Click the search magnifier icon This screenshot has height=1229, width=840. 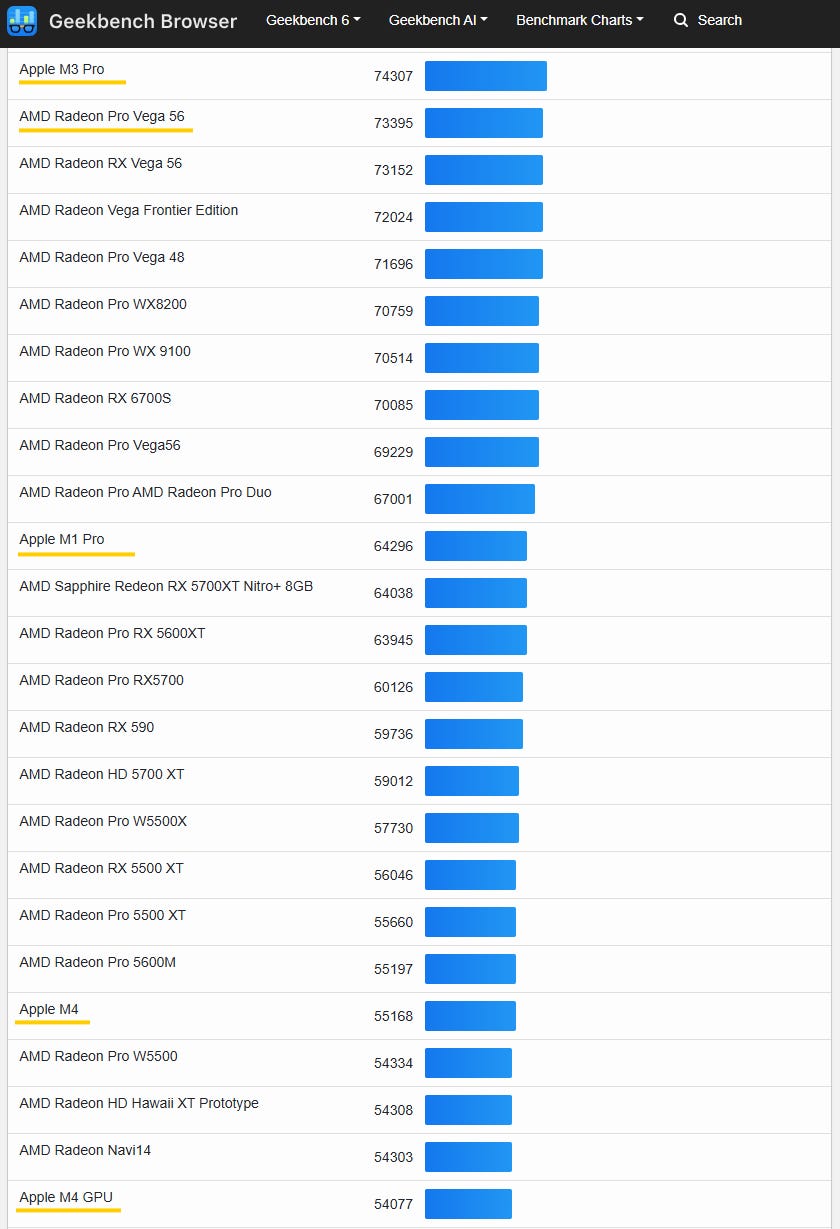(681, 20)
